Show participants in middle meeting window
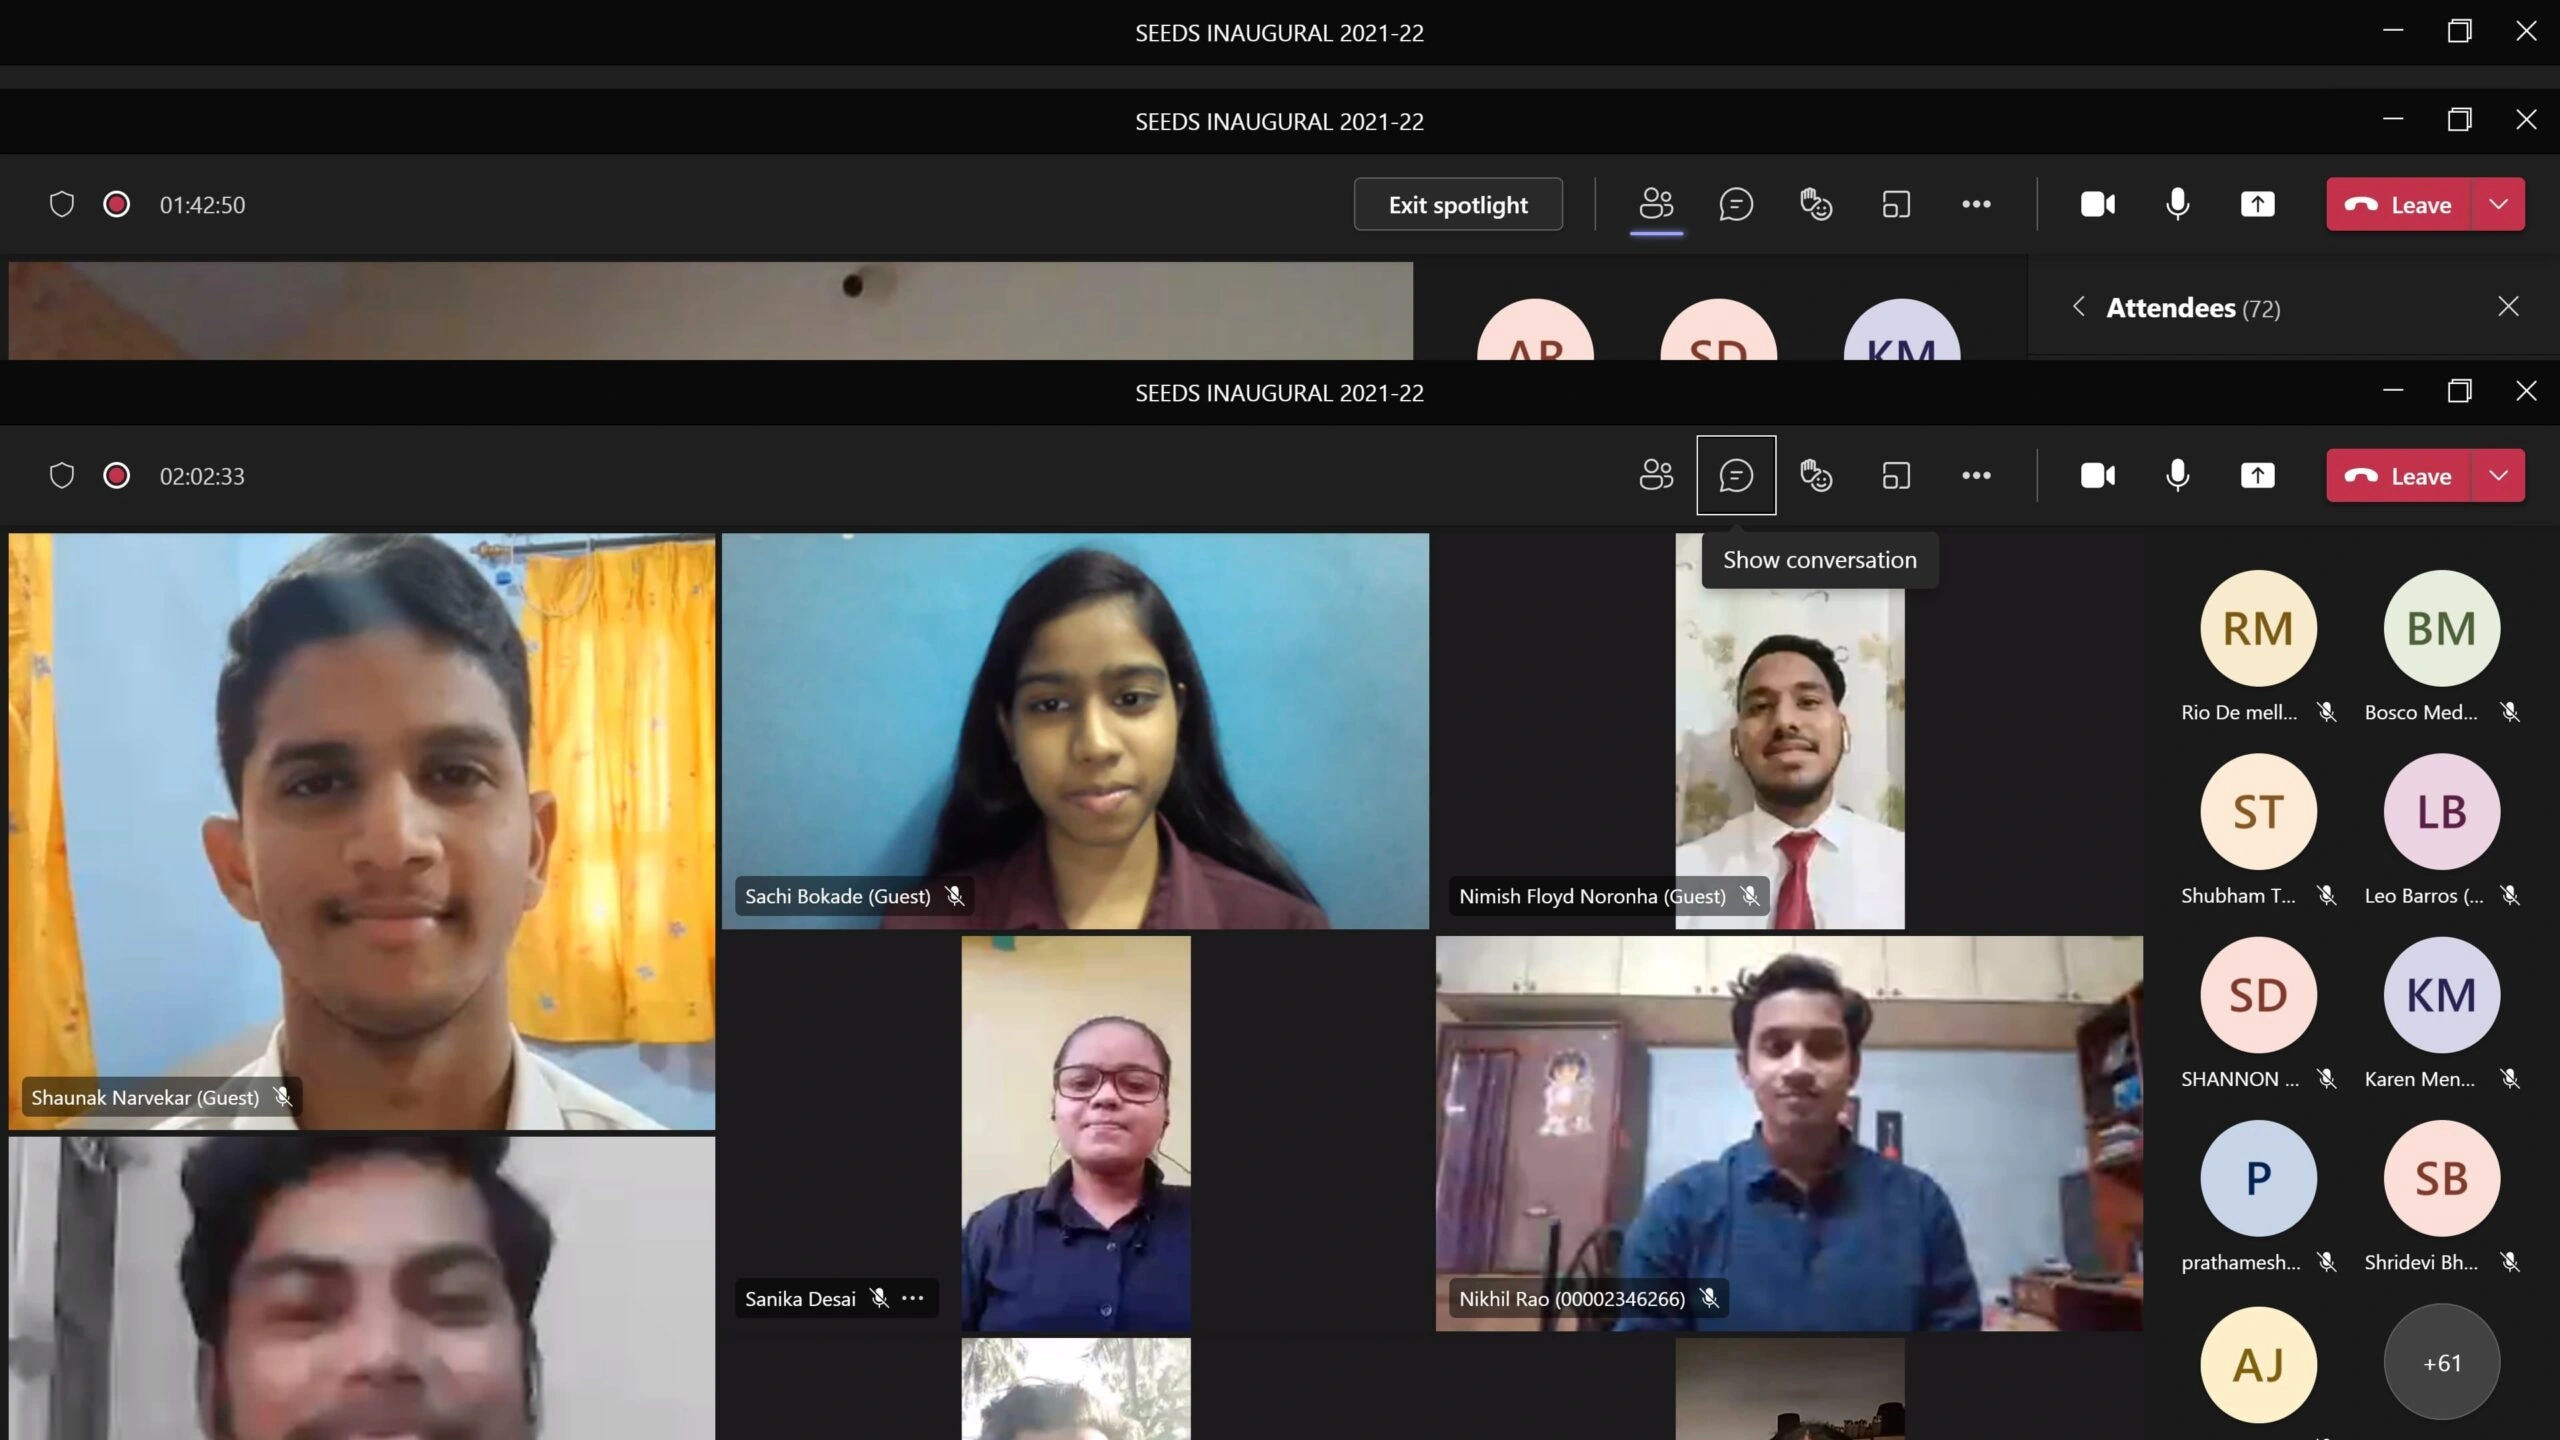2560x1440 pixels. click(1656, 204)
